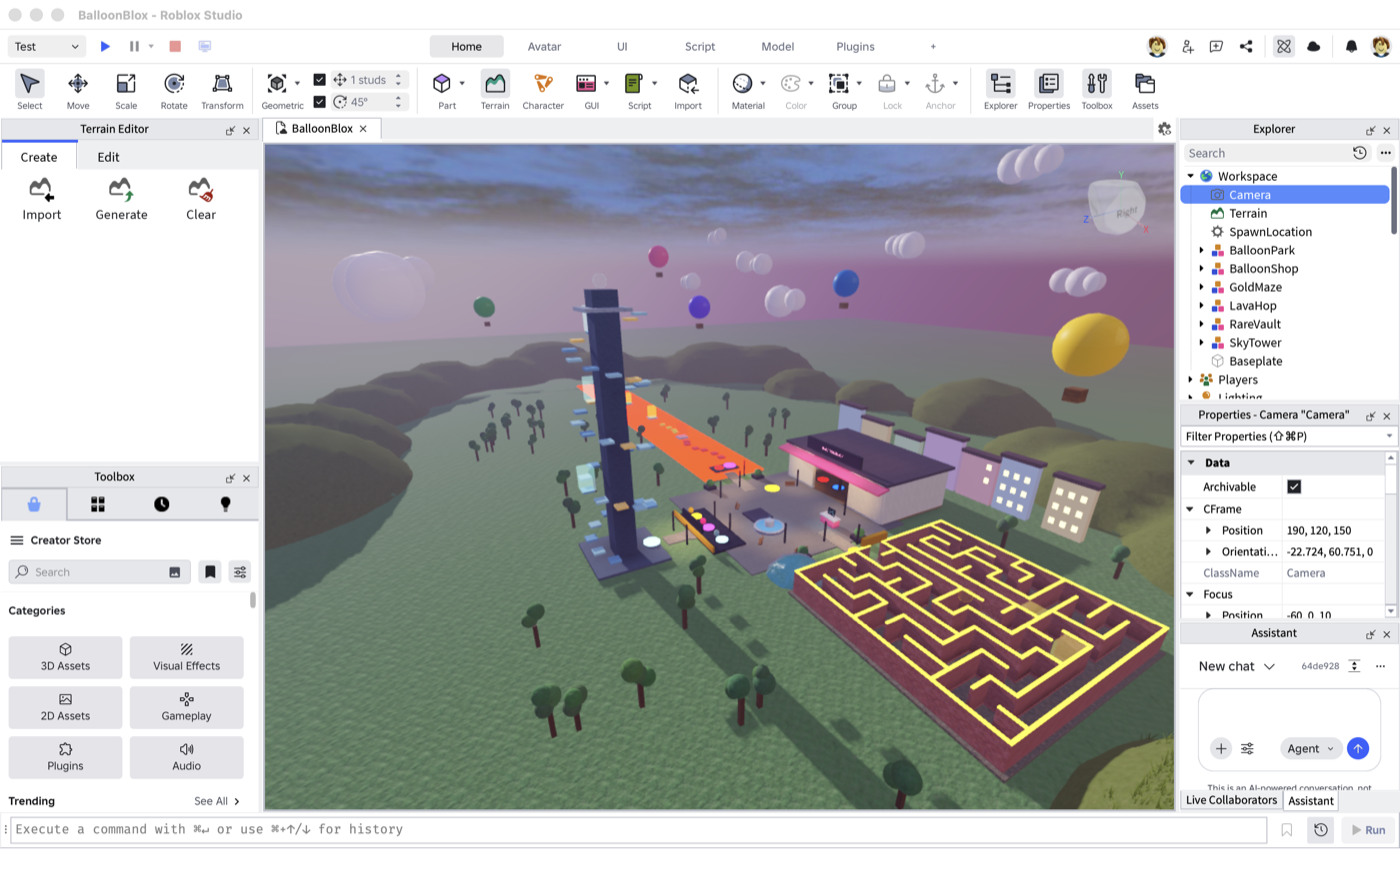The width and height of the screenshot is (1400, 878).
Task: Click See All trending link
Action: click(217, 801)
